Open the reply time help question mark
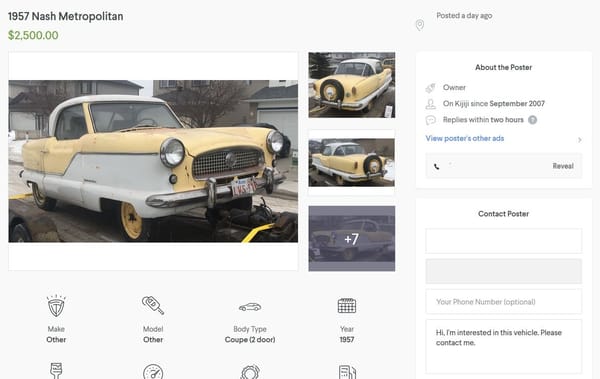Image resolution: width=600 pixels, height=379 pixels. [532, 120]
